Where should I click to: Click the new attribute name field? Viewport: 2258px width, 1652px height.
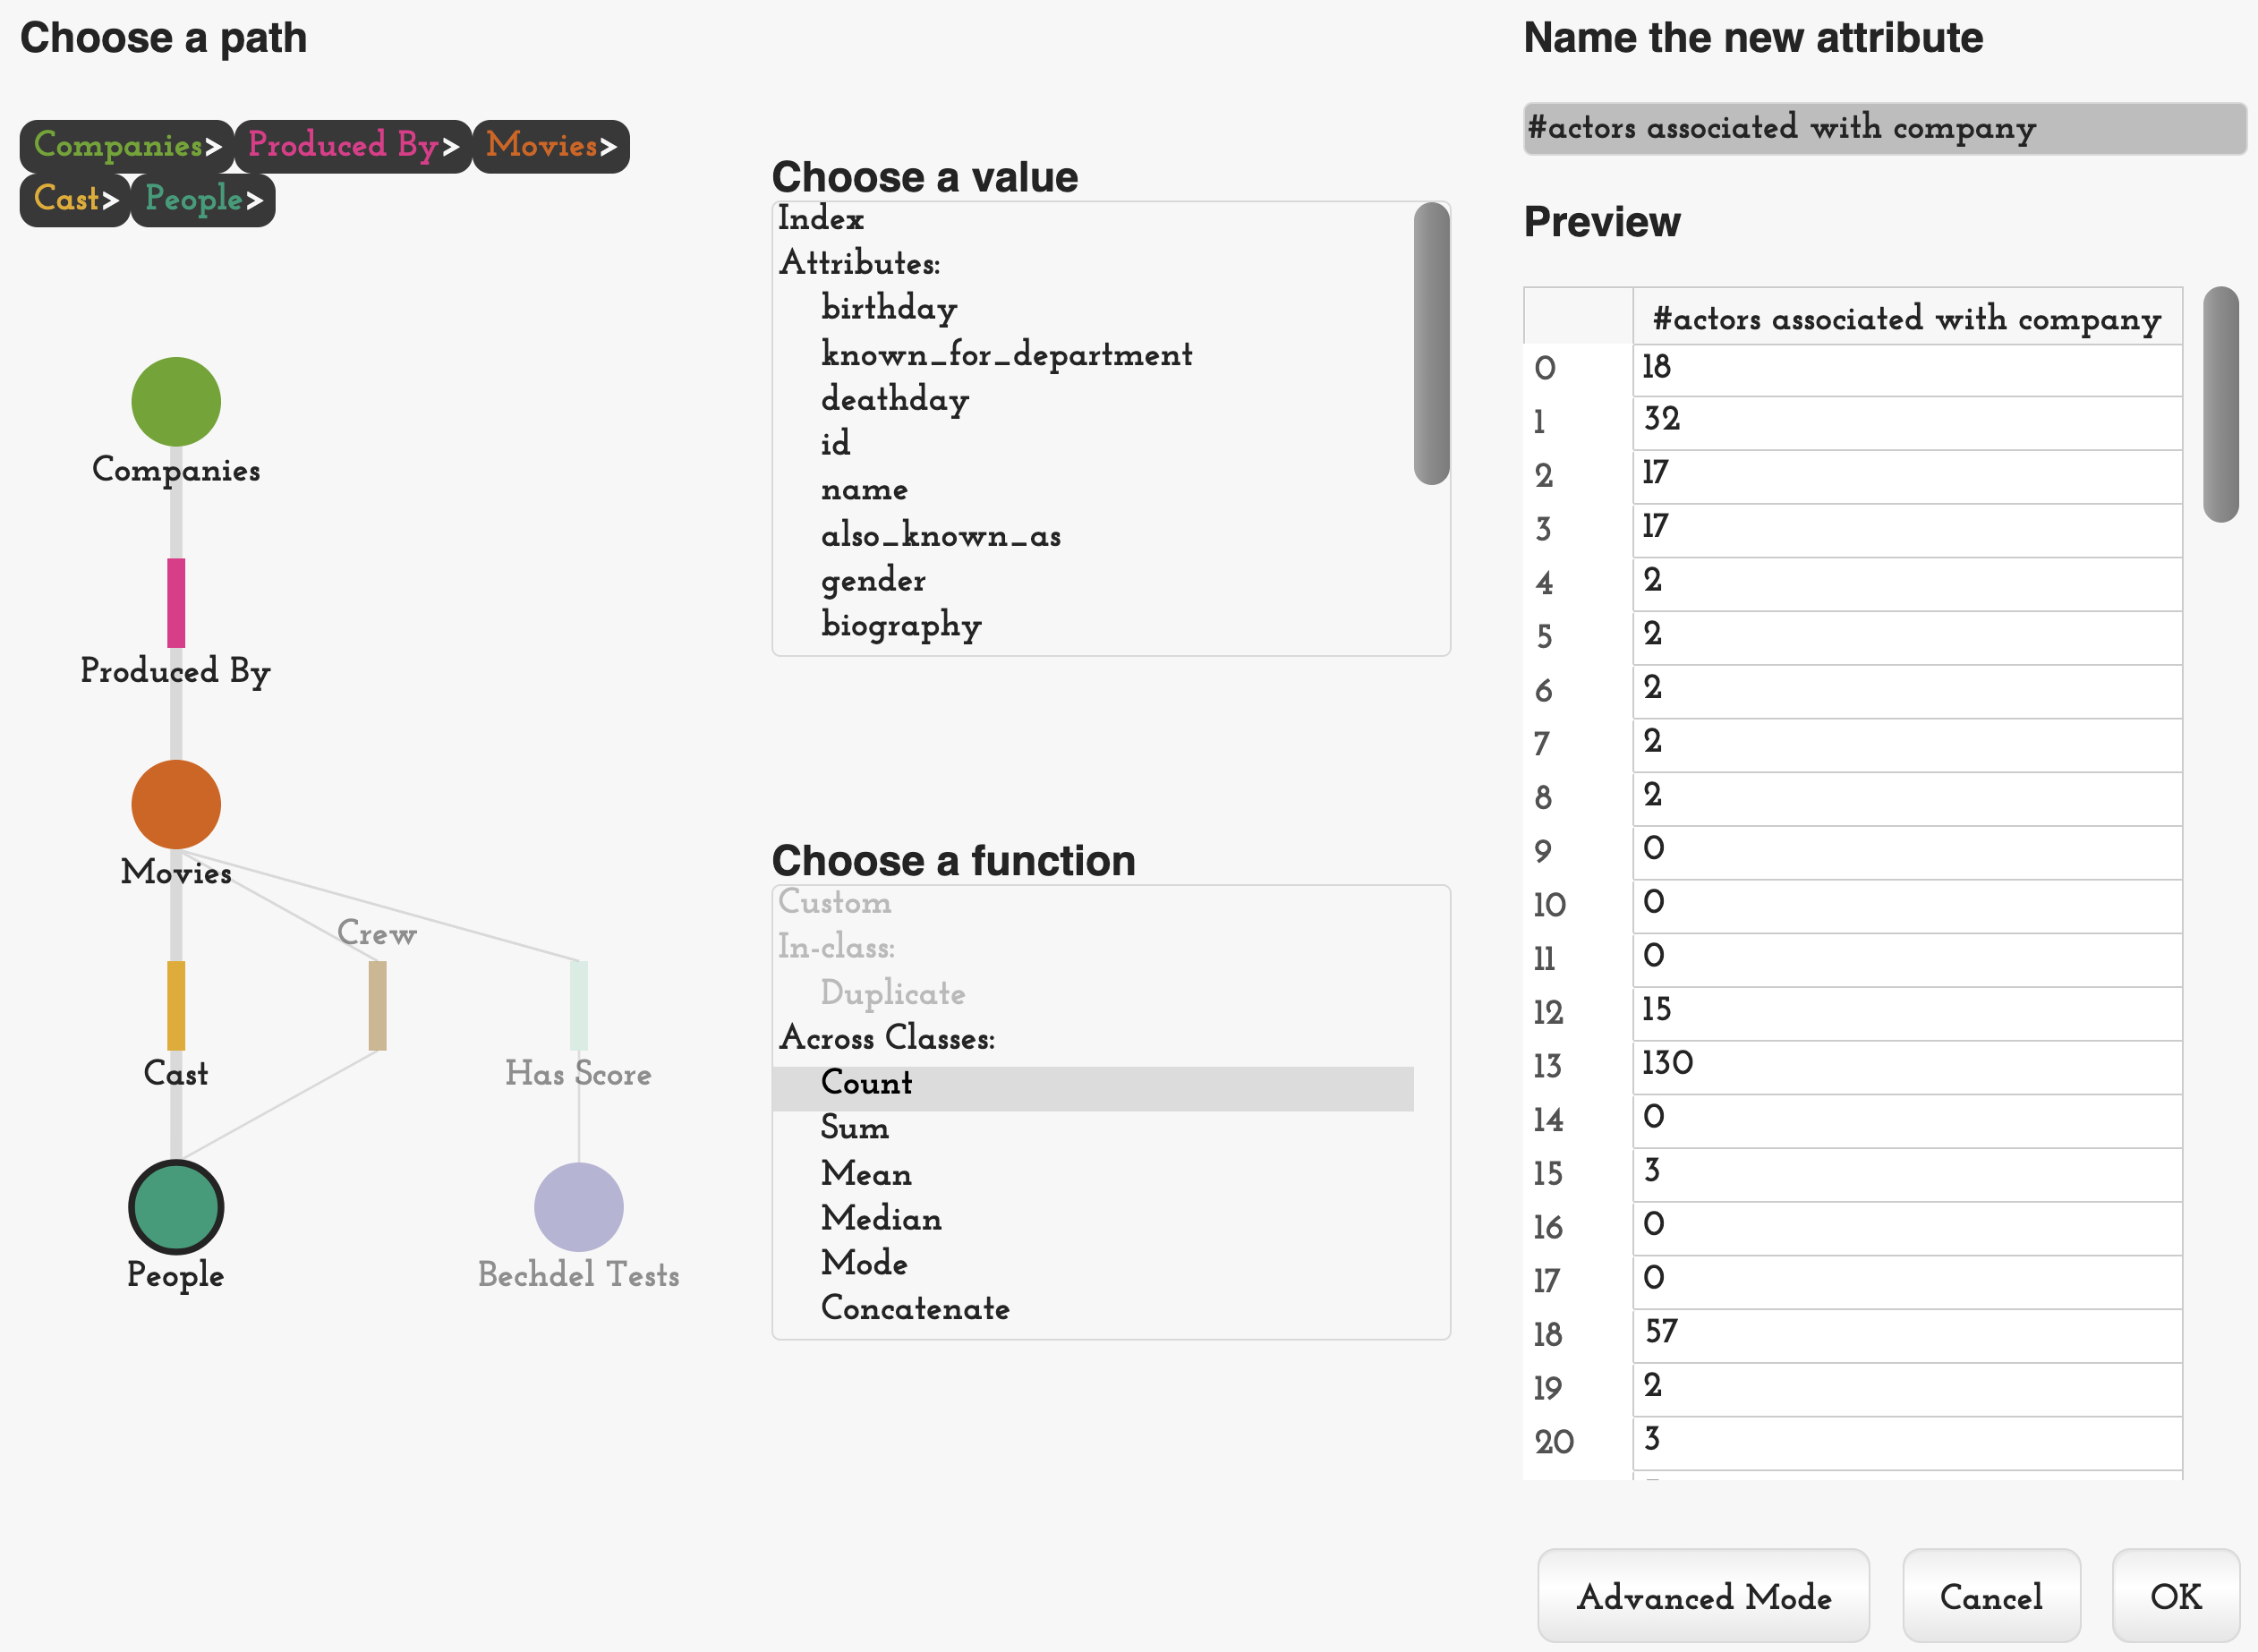click(1885, 129)
